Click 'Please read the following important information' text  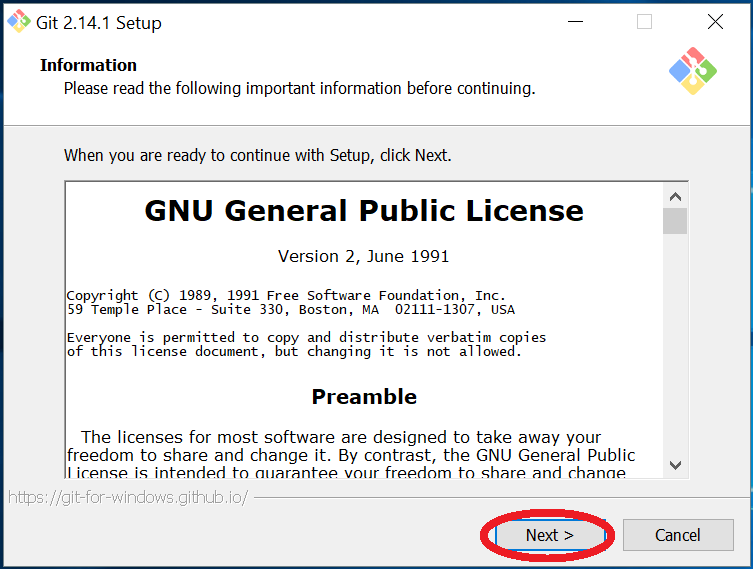pyautogui.click(x=300, y=88)
